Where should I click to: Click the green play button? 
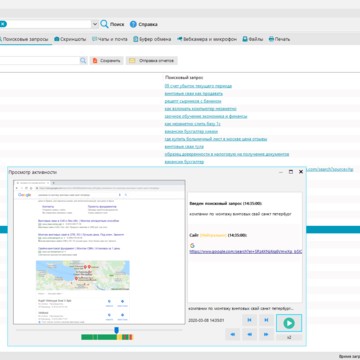click(289, 323)
